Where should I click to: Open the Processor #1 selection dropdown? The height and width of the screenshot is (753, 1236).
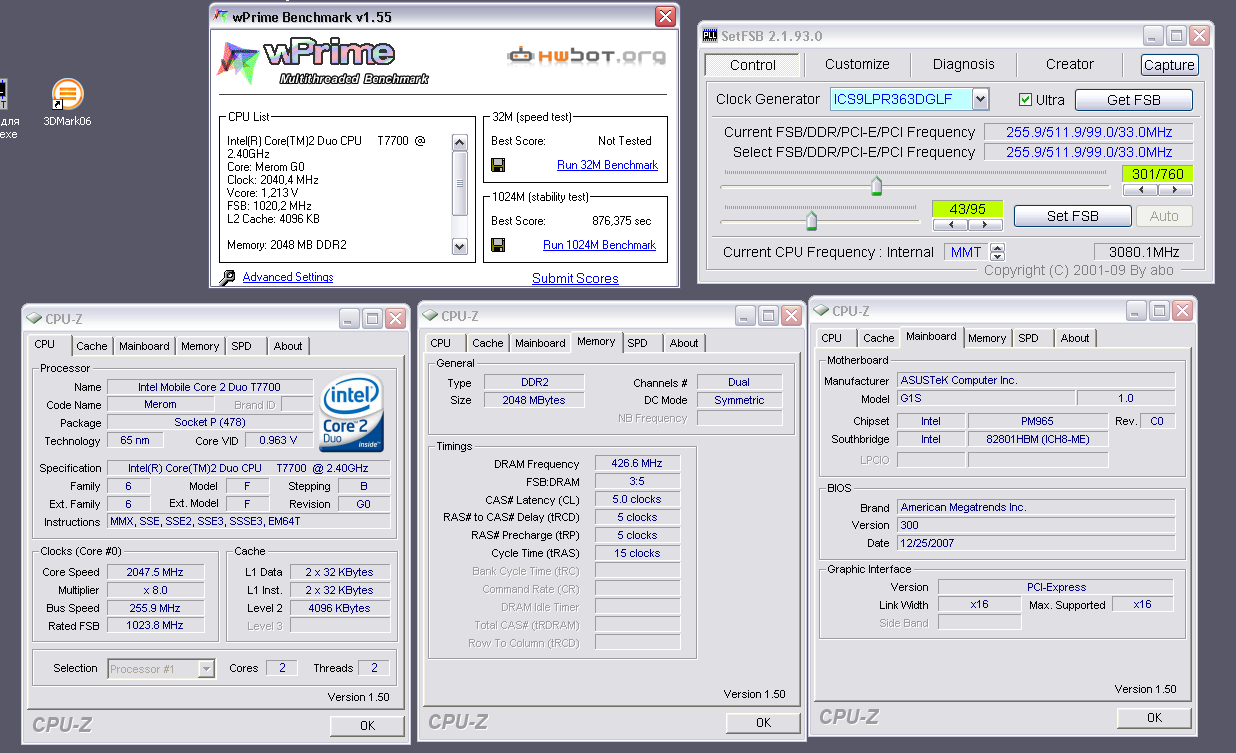pos(206,669)
